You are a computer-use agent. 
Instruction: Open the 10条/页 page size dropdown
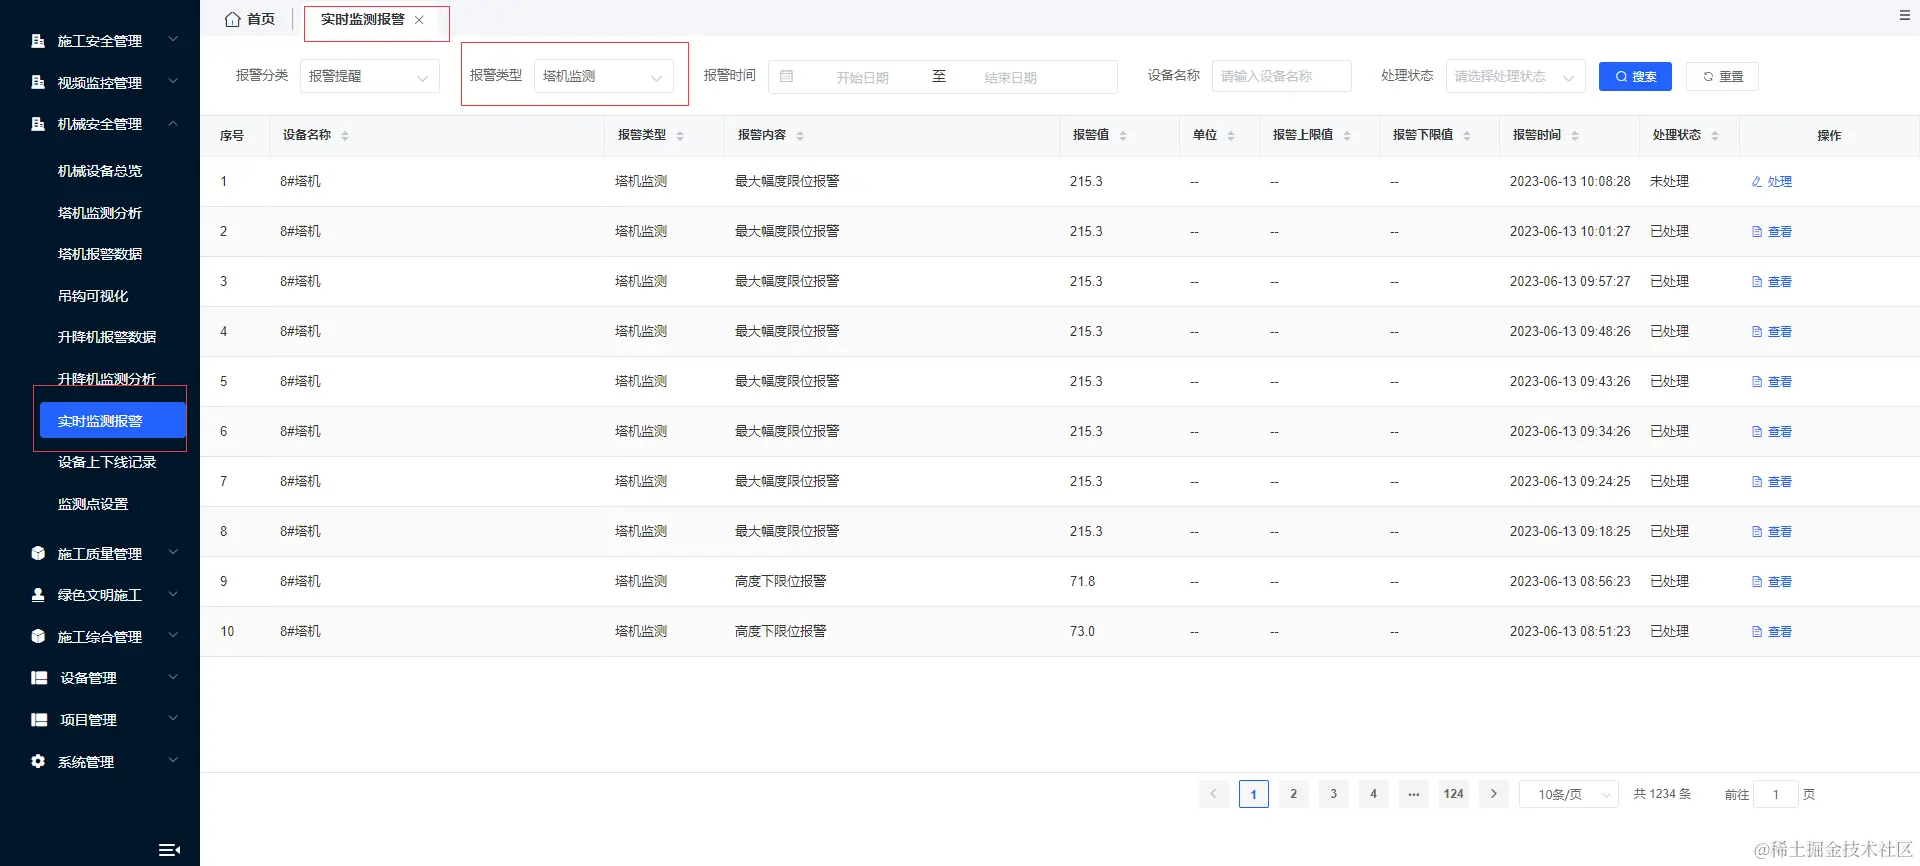click(x=1569, y=794)
